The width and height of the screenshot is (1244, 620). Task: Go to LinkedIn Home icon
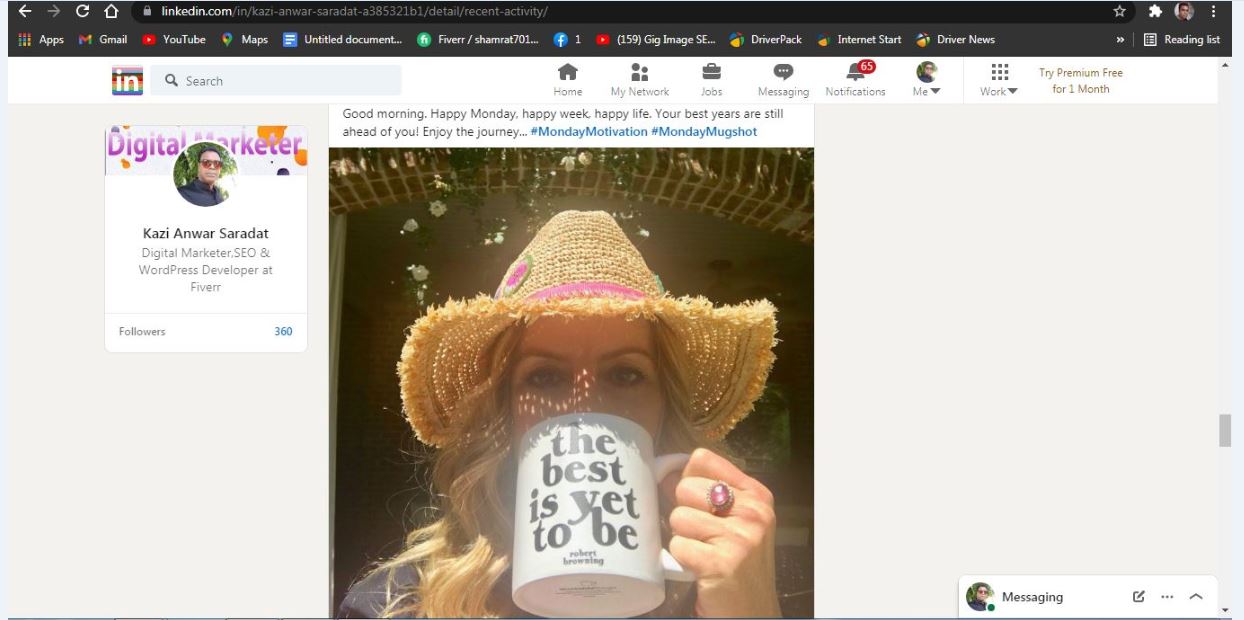coord(567,79)
